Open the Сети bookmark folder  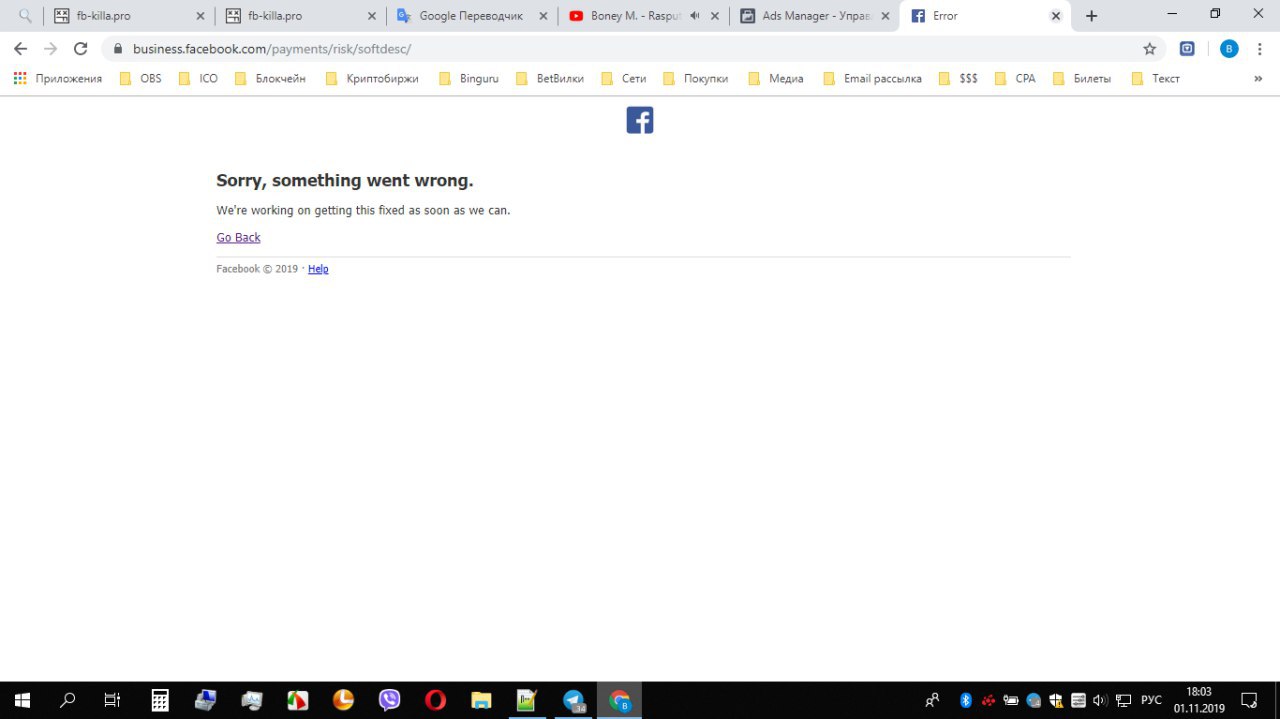(x=623, y=78)
